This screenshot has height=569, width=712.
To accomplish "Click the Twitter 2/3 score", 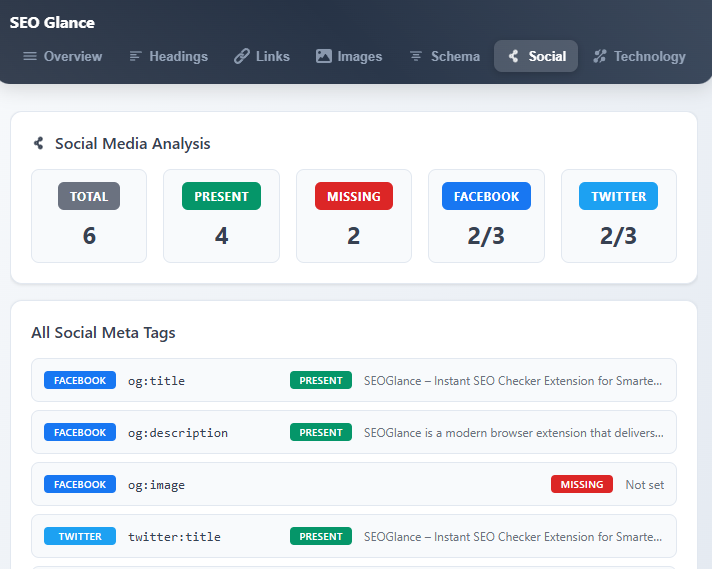I will [x=618, y=236].
